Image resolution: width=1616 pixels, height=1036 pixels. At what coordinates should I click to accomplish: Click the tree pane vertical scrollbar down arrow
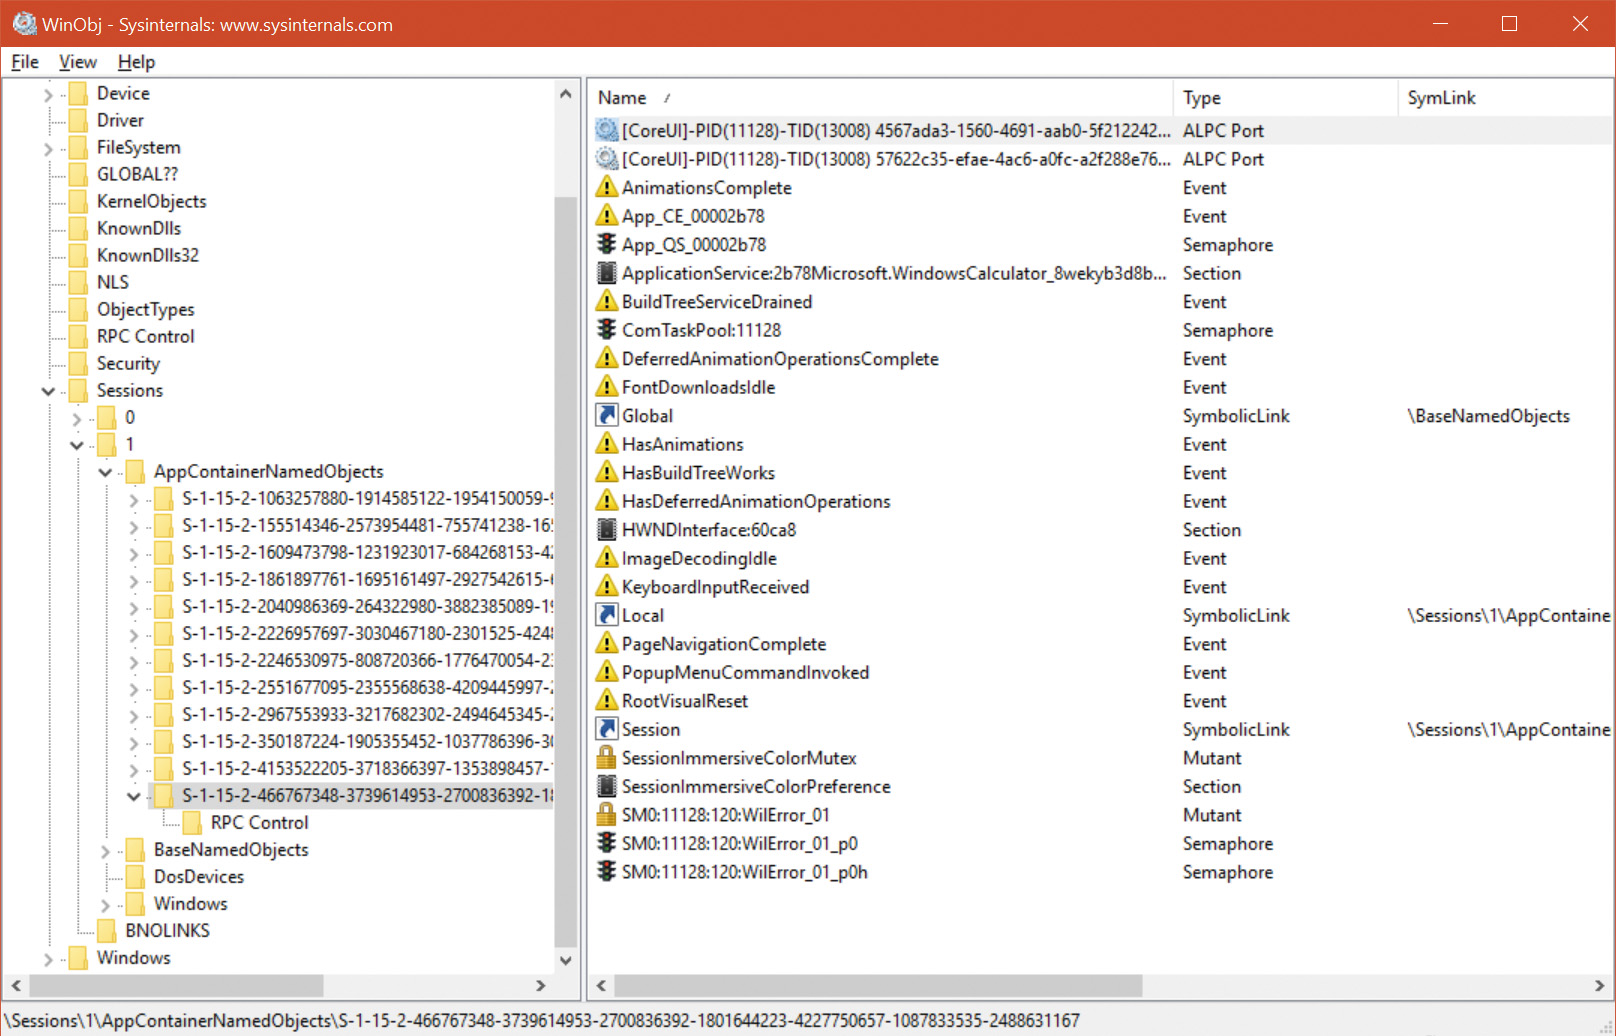point(566,960)
